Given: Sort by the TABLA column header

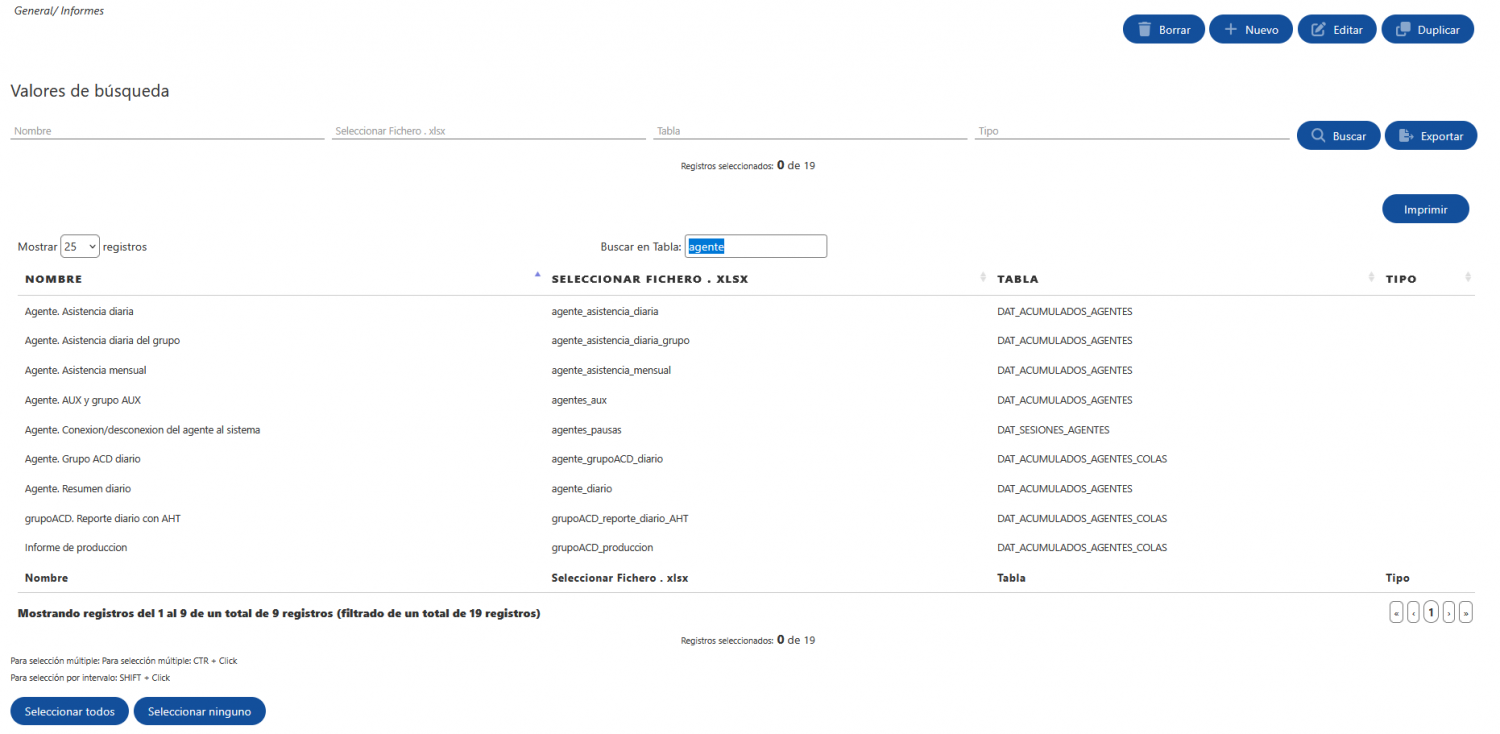Looking at the screenshot, I should 1184,279.
